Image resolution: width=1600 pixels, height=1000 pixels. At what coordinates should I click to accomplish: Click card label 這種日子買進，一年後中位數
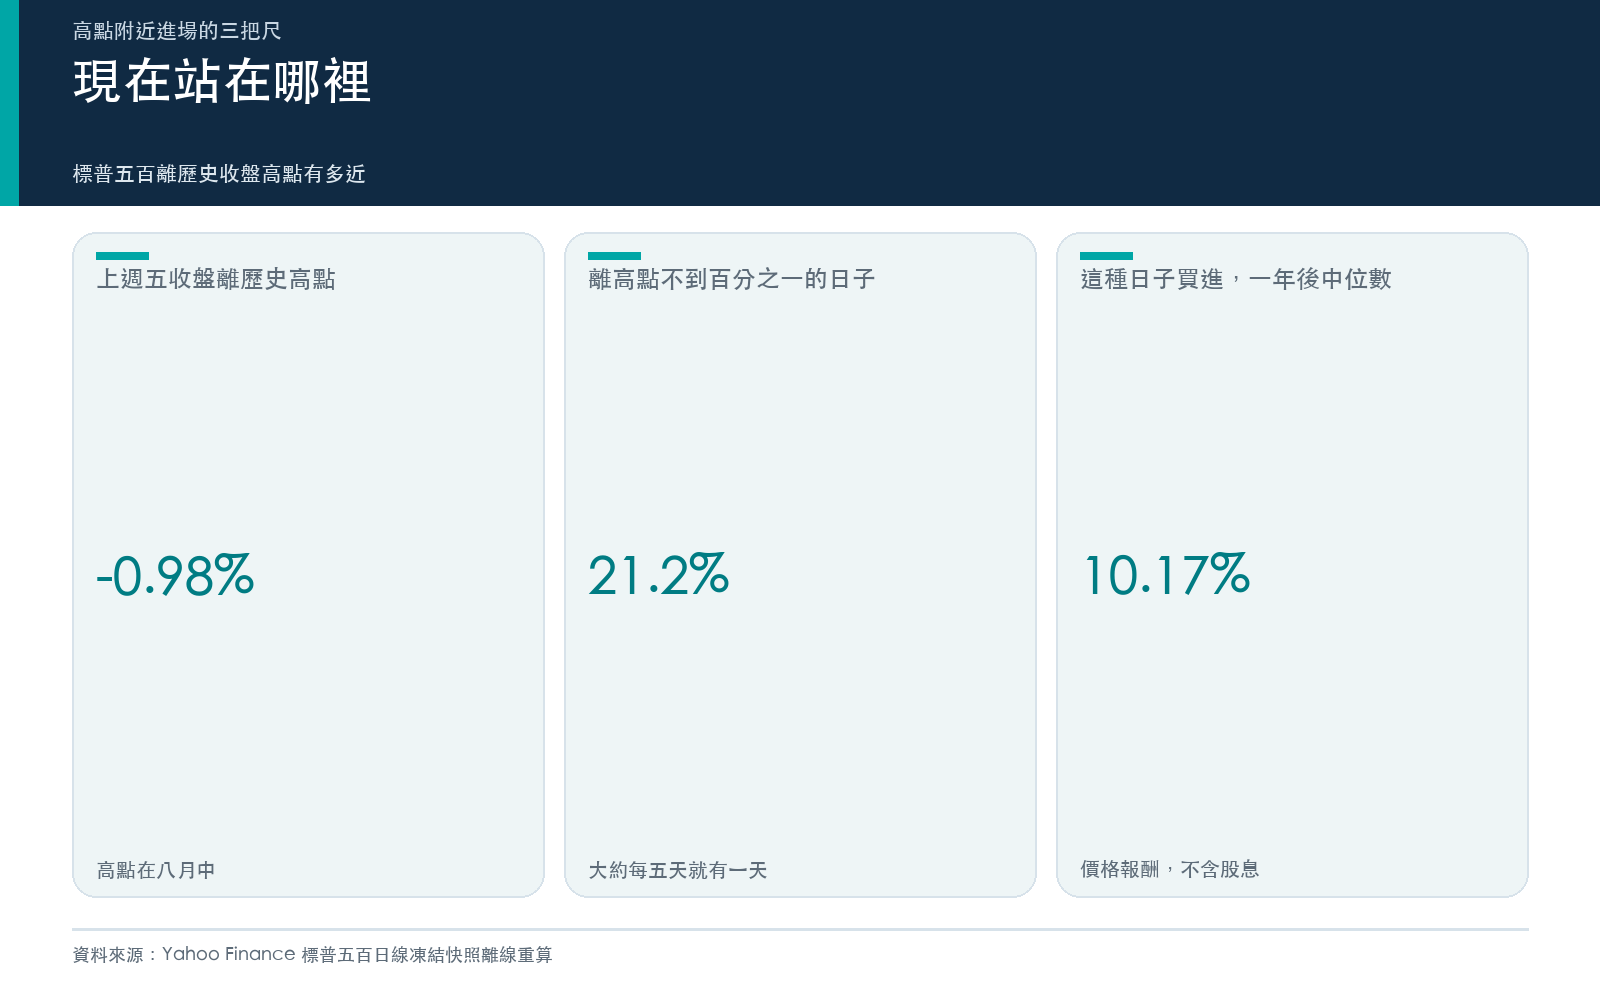1236,279
